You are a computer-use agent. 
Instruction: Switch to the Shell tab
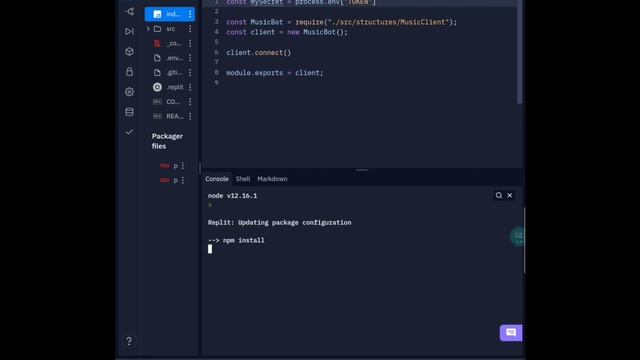[243, 179]
